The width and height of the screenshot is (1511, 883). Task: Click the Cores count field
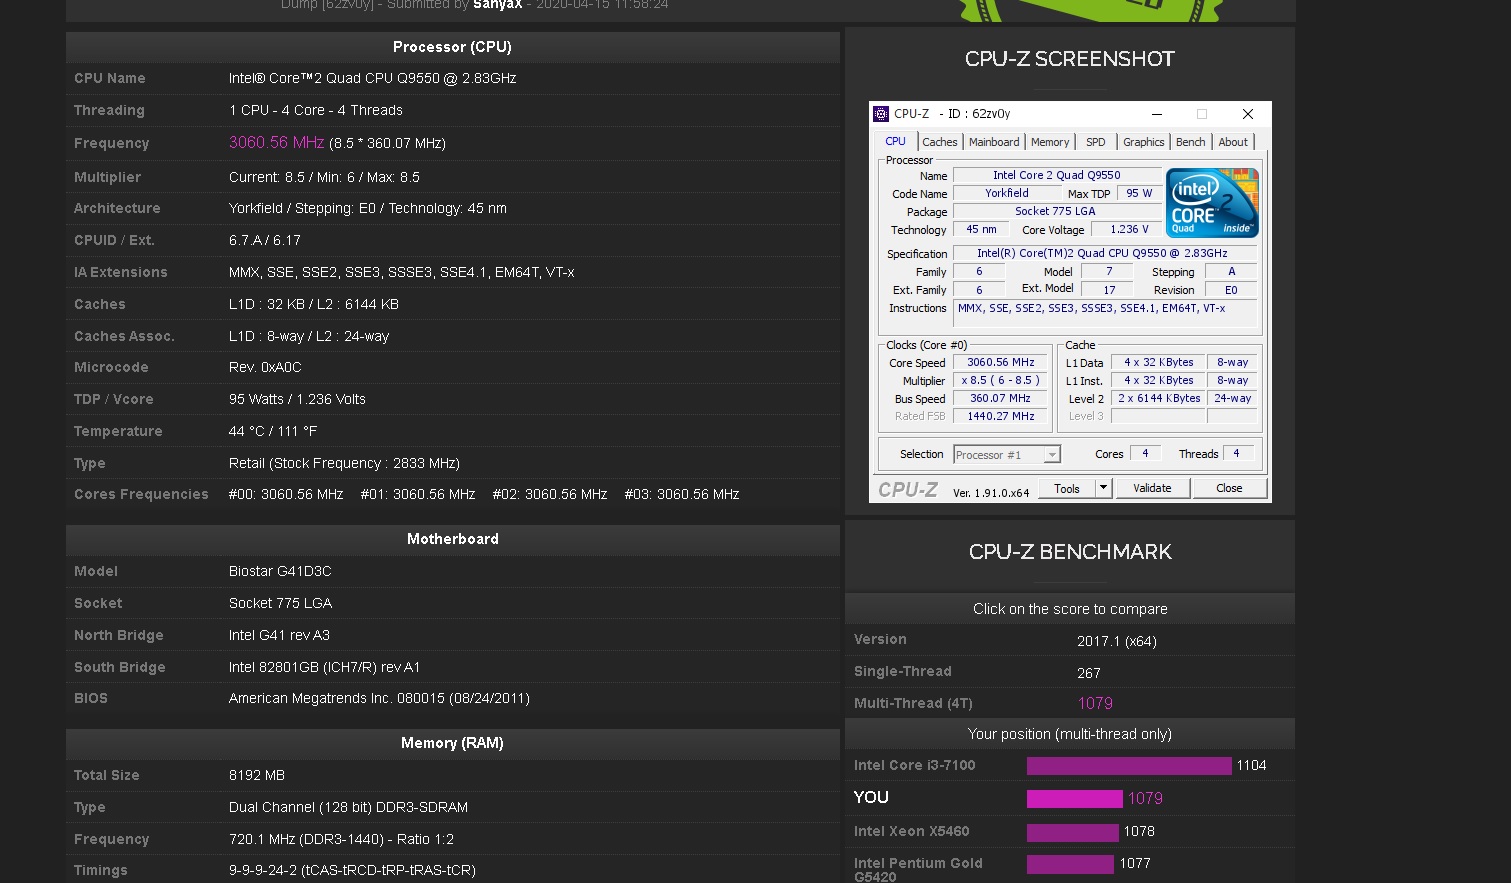tap(1145, 454)
